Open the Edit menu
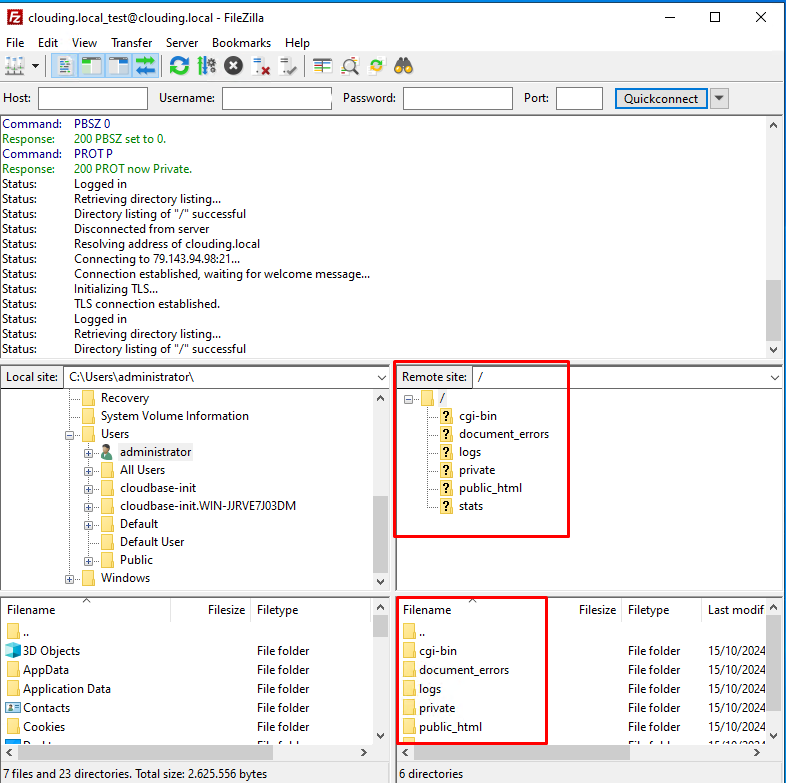This screenshot has height=783, width=786. [x=48, y=43]
